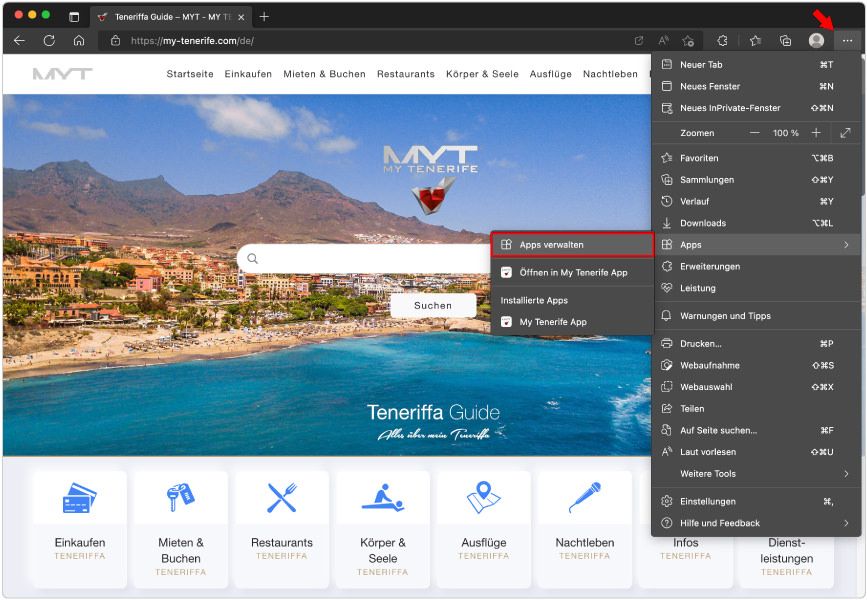Open Read aloud from the toolbar
Image resolution: width=867 pixels, height=600 pixels.
tap(662, 40)
